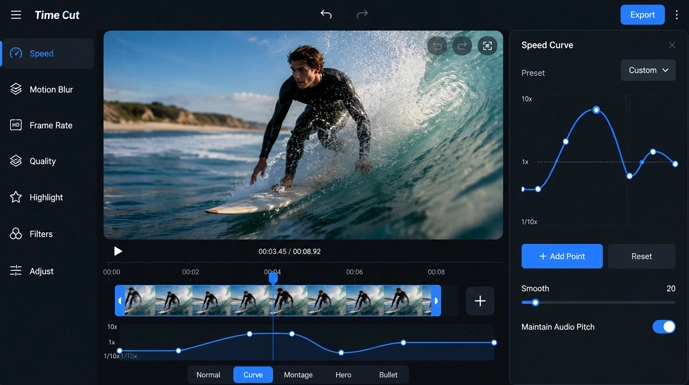The height and width of the screenshot is (385, 689).
Task: Click the last point on timeline speed curve
Action: (x=494, y=342)
